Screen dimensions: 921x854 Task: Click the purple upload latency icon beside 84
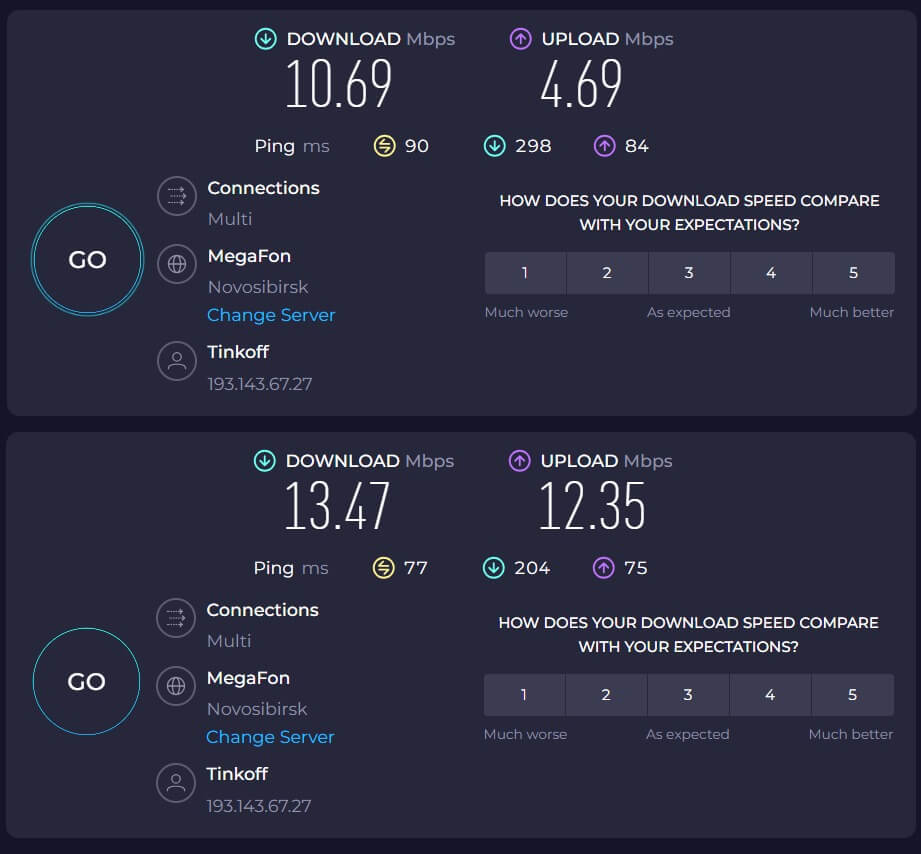(x=604, y=146)
